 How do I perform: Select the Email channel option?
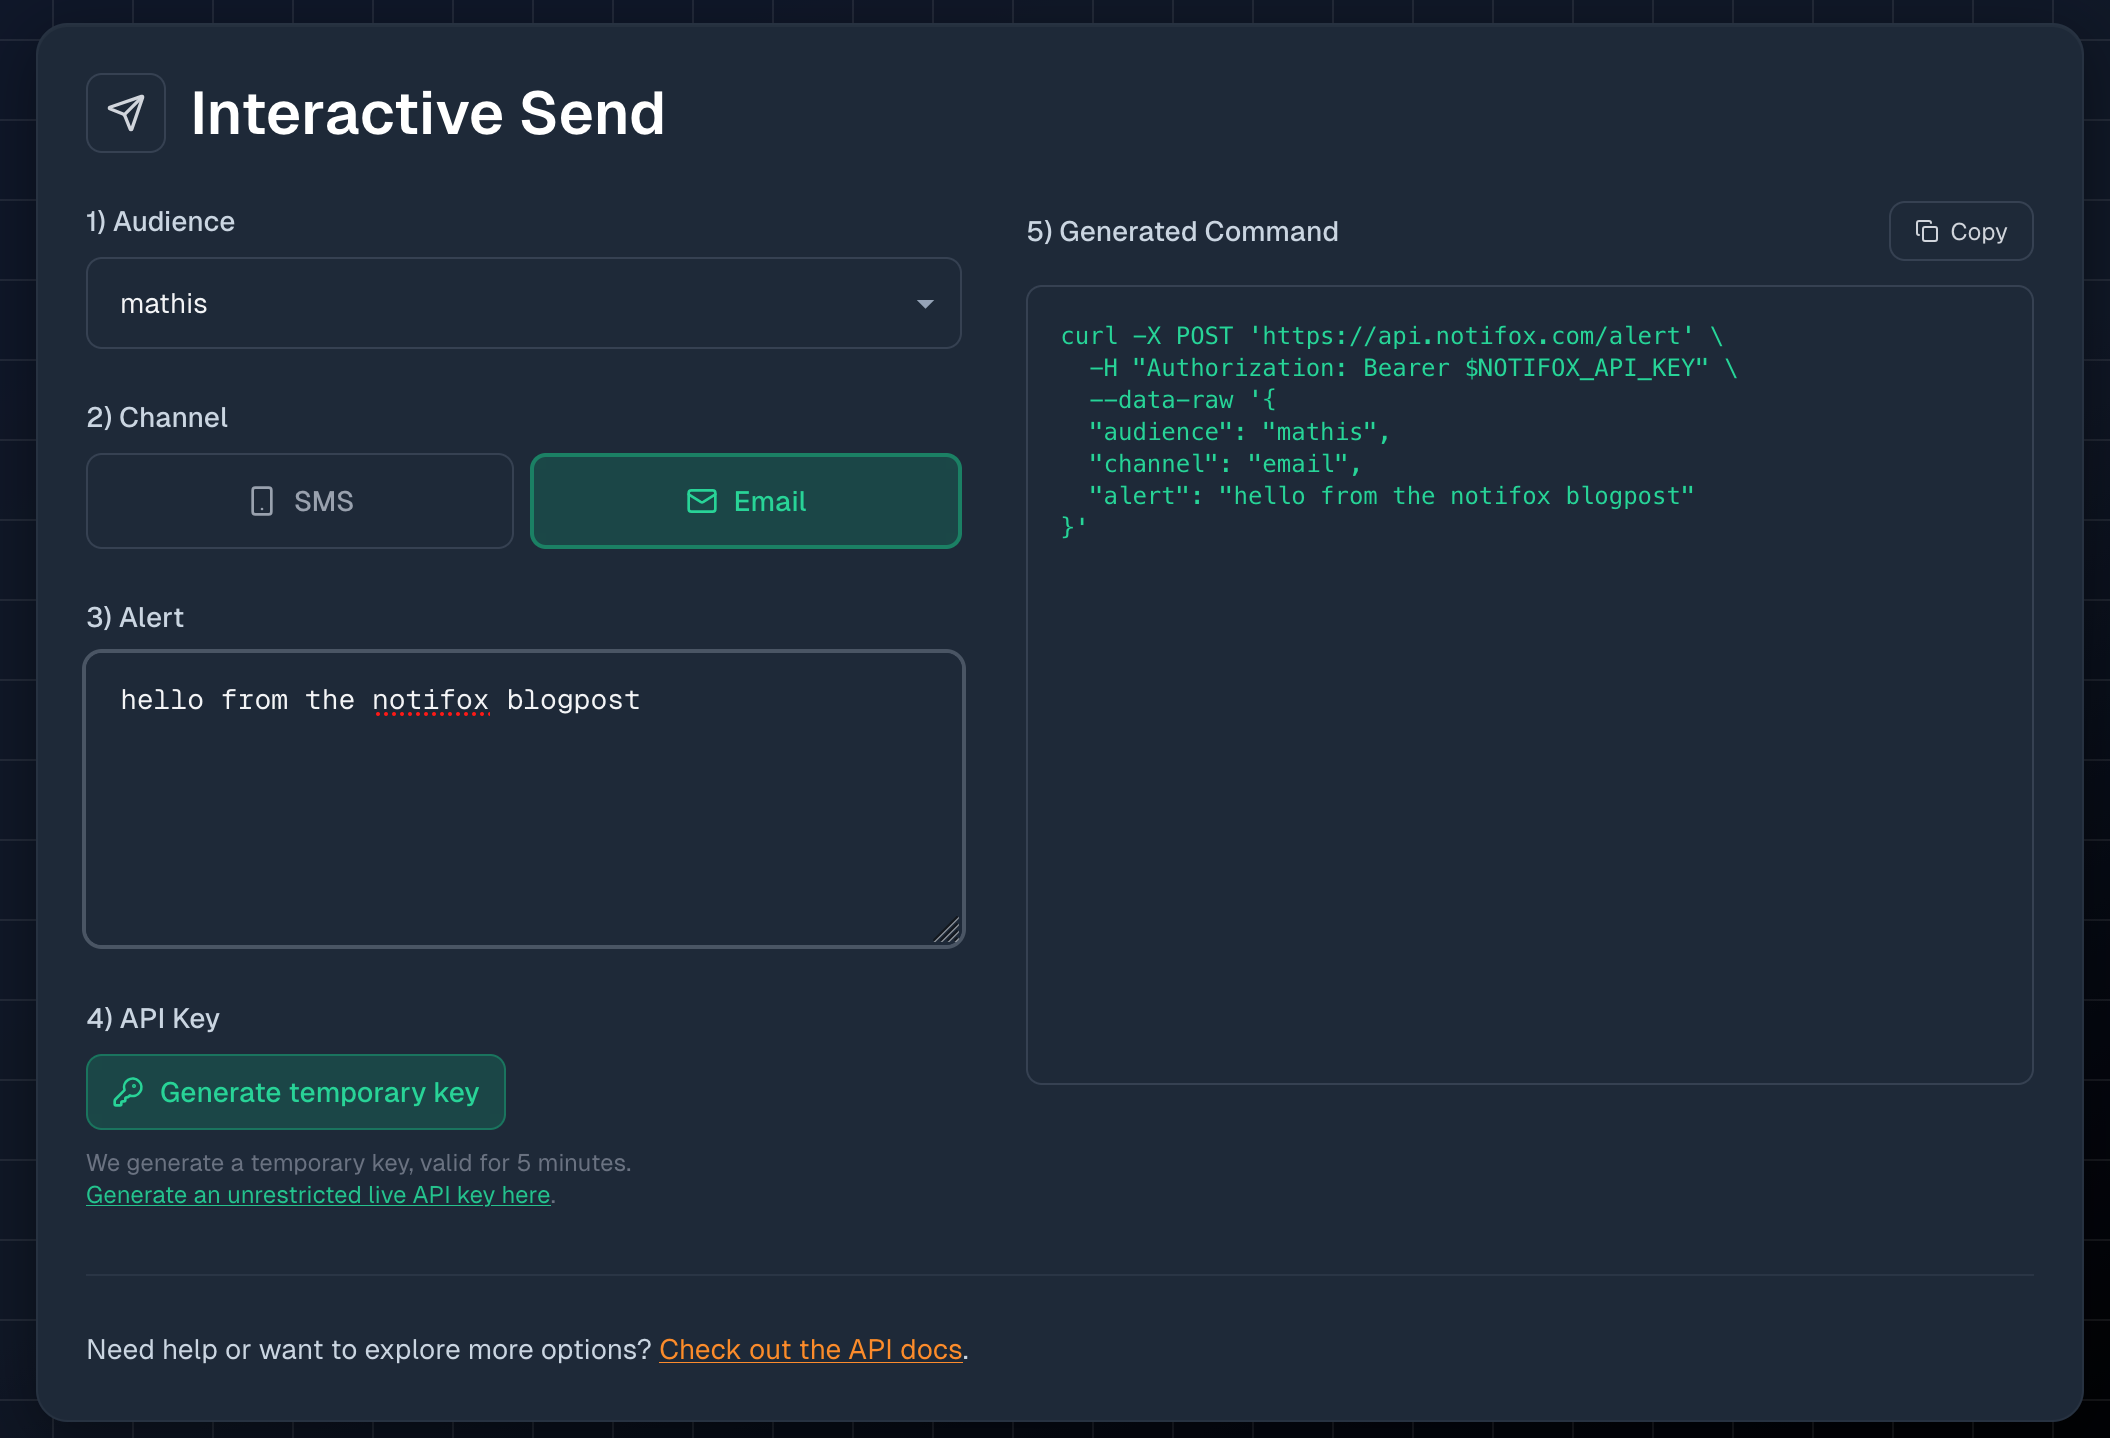click(x=745, y=501)
